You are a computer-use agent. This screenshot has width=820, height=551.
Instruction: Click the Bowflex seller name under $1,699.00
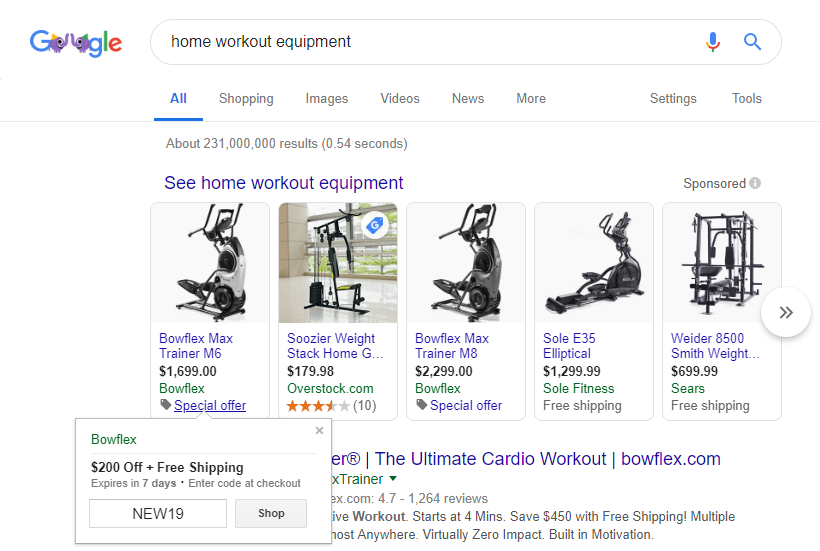coord(181,388)
